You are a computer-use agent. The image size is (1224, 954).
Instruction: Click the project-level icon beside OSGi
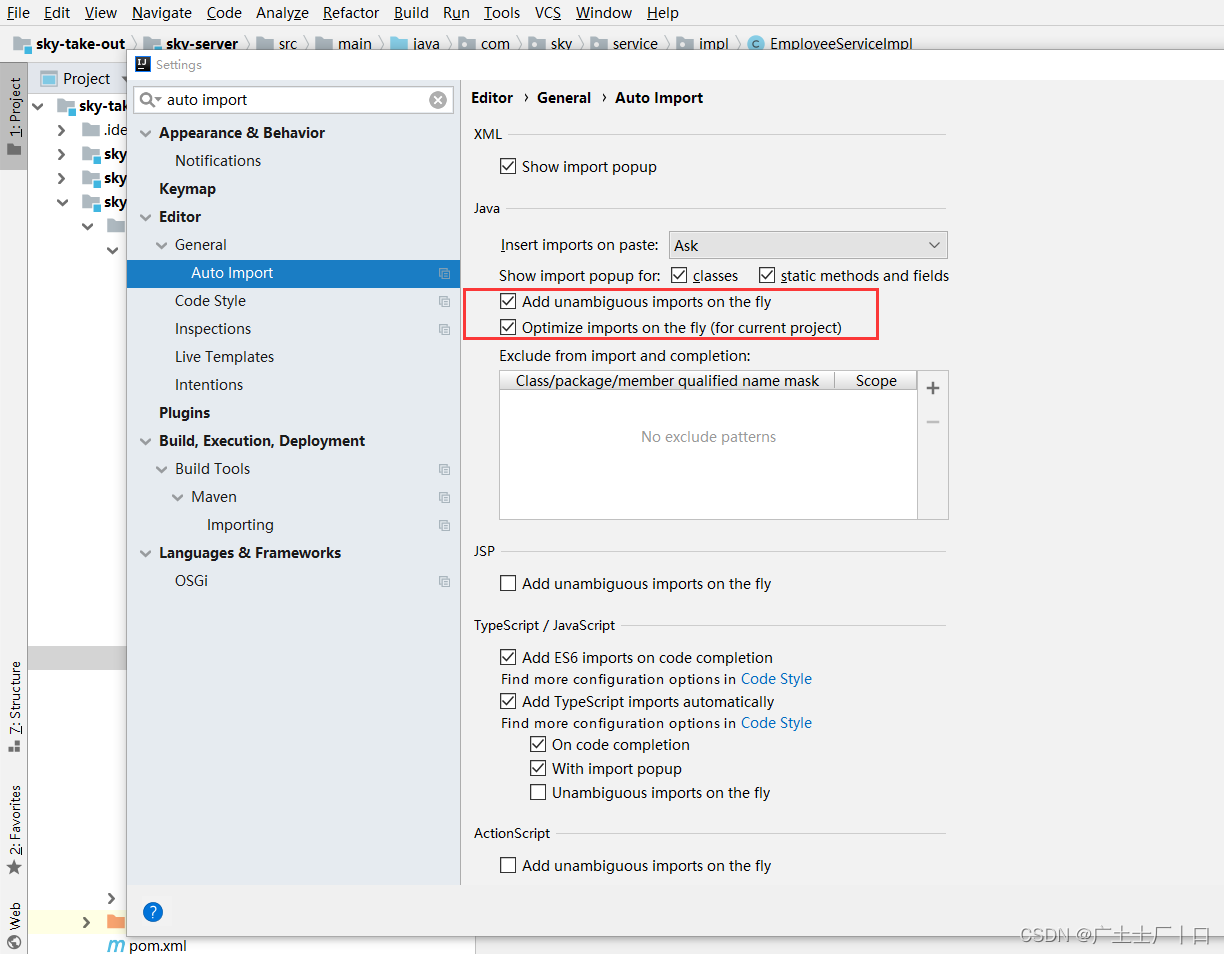pyautogui.click(x=444, y=581)
